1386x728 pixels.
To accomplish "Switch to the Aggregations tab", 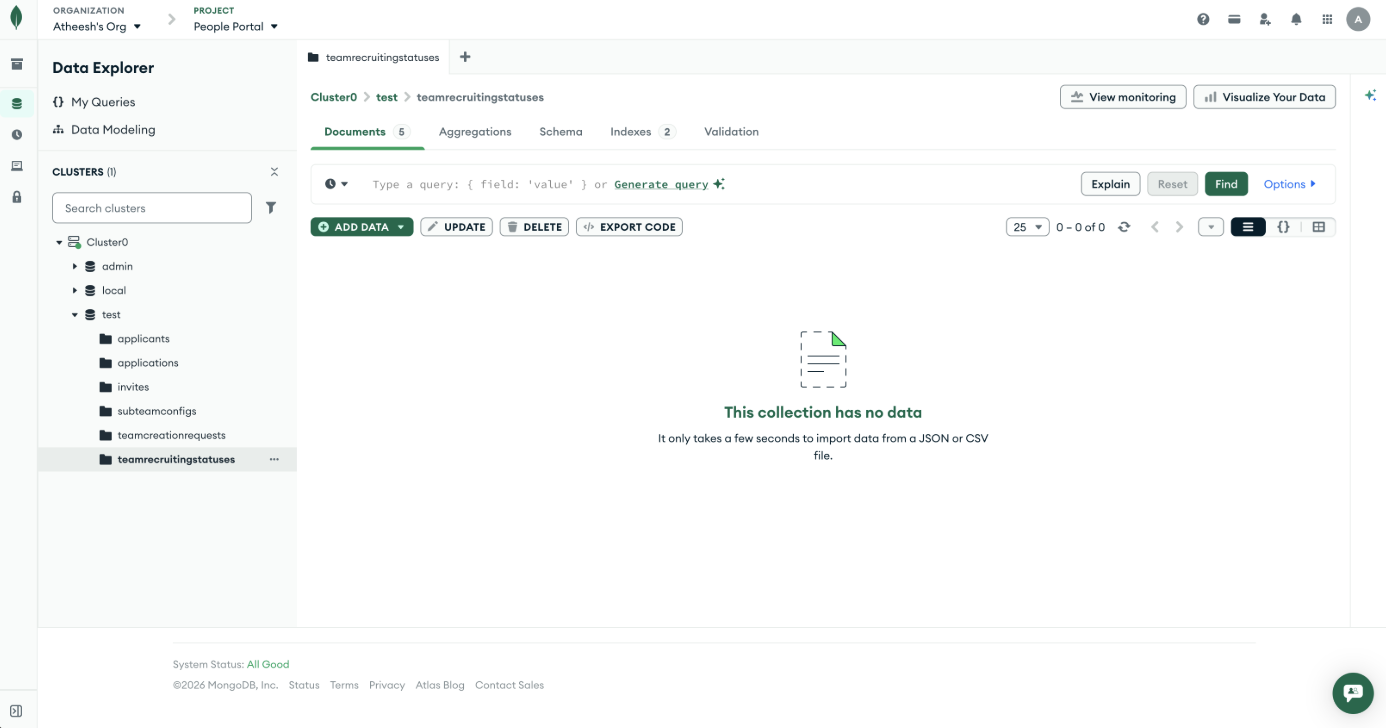I will 475,131.
